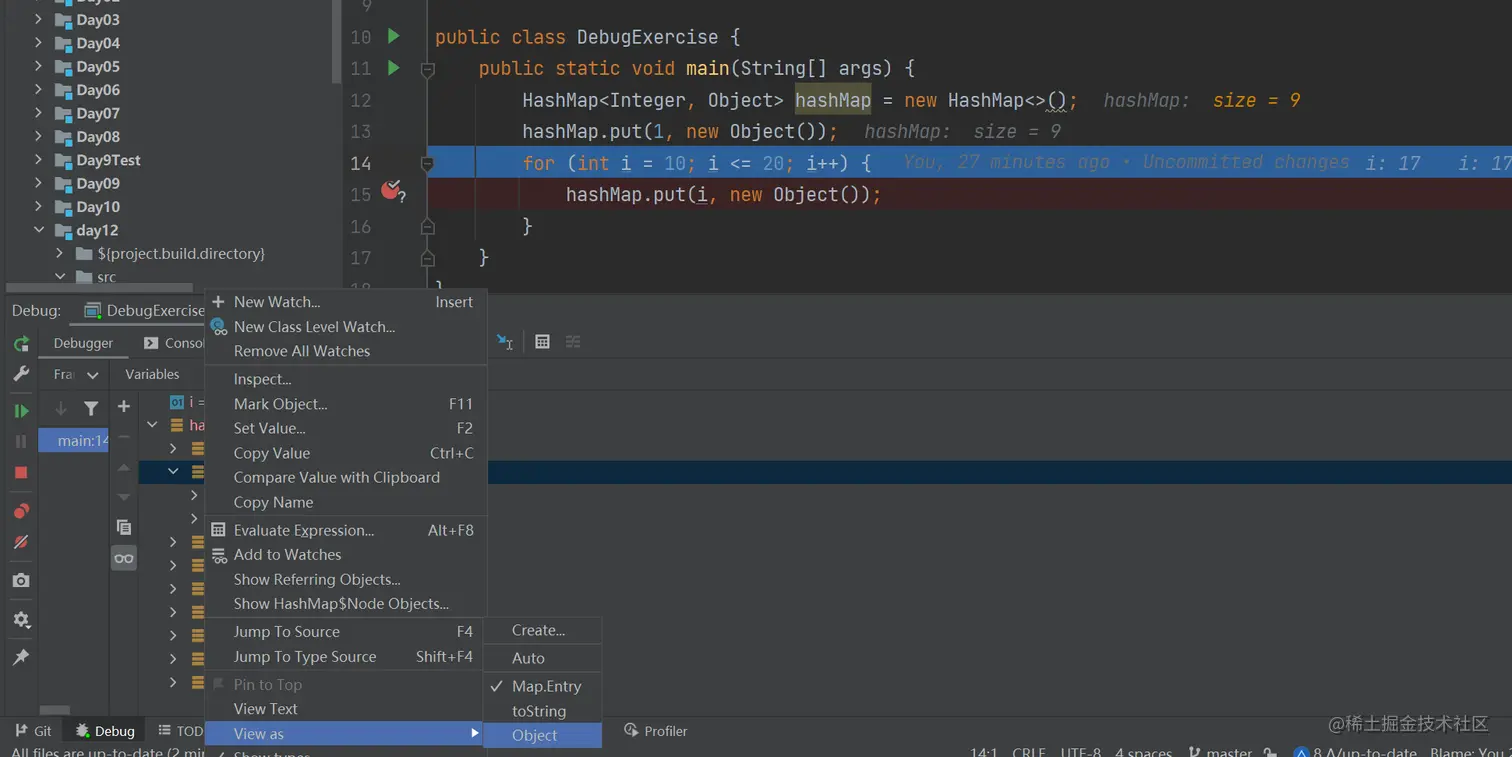Choose Jump To Source menu item
This screenshot has width=1512, height=757.
[346, 632]
